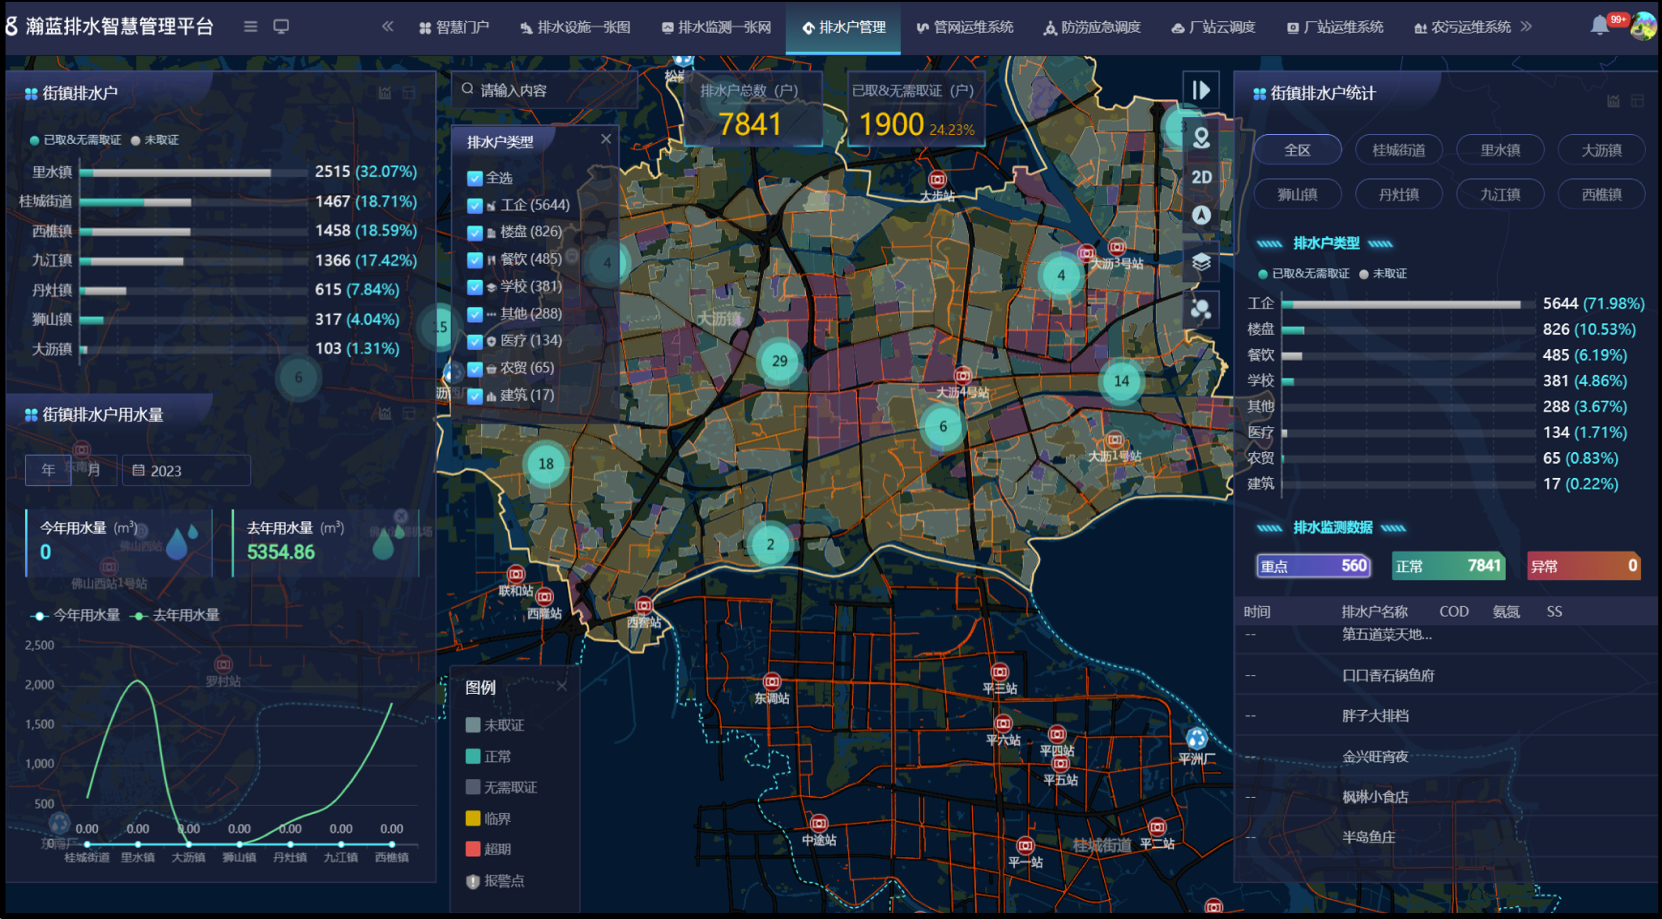Uncheck 楼盘 (826) checkbox
Viewport: 1662px width, 919px height.
click(x=475, y=232)
